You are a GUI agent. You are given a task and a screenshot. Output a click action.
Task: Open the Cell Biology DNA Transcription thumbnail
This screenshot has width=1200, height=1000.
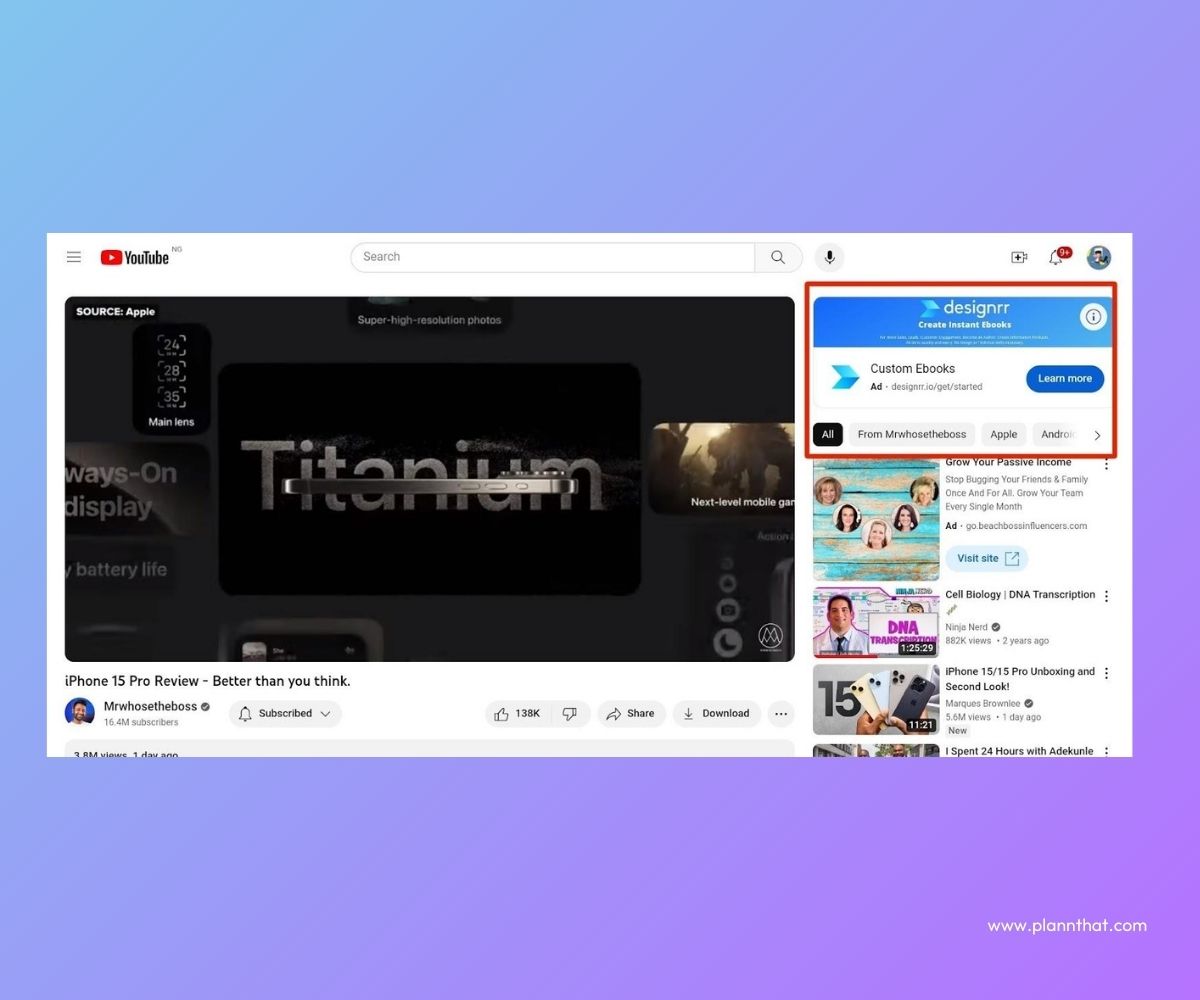tap(876, 622)
